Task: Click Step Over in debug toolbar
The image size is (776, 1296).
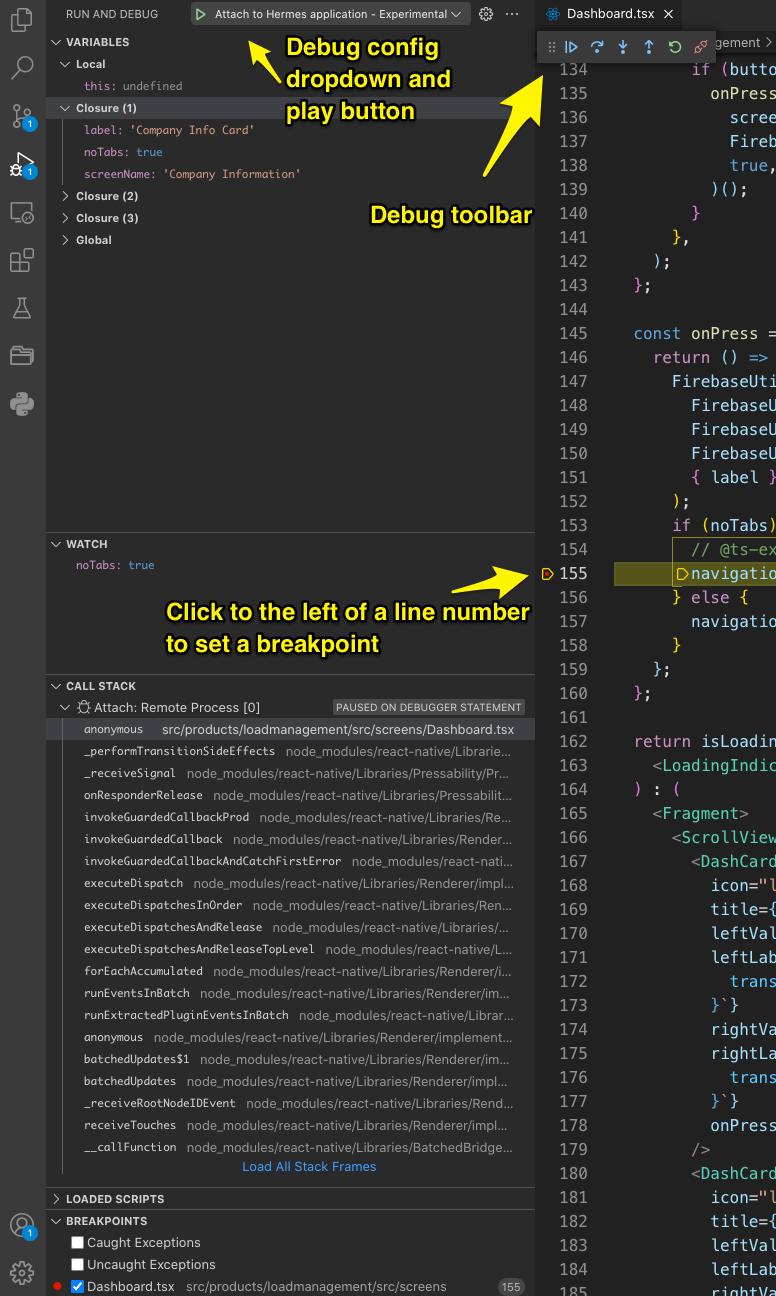Action: click(x=597, y=46)
